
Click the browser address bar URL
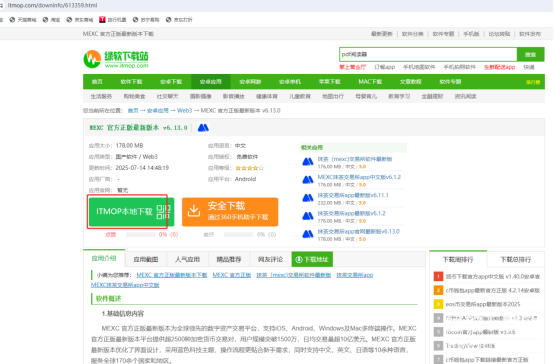pyautogui.click(x=52, y=5)
